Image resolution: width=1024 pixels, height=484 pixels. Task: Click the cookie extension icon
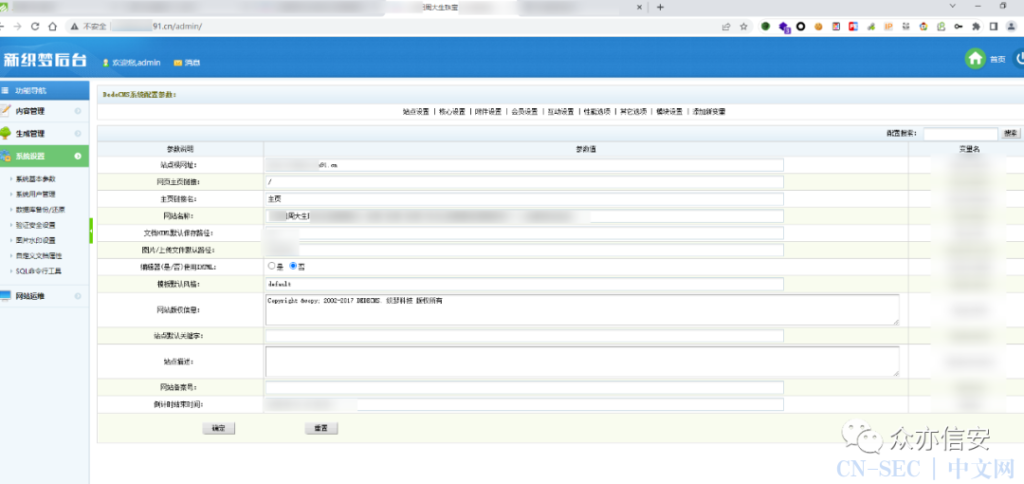pyautogui.click(x=818, y=27)
